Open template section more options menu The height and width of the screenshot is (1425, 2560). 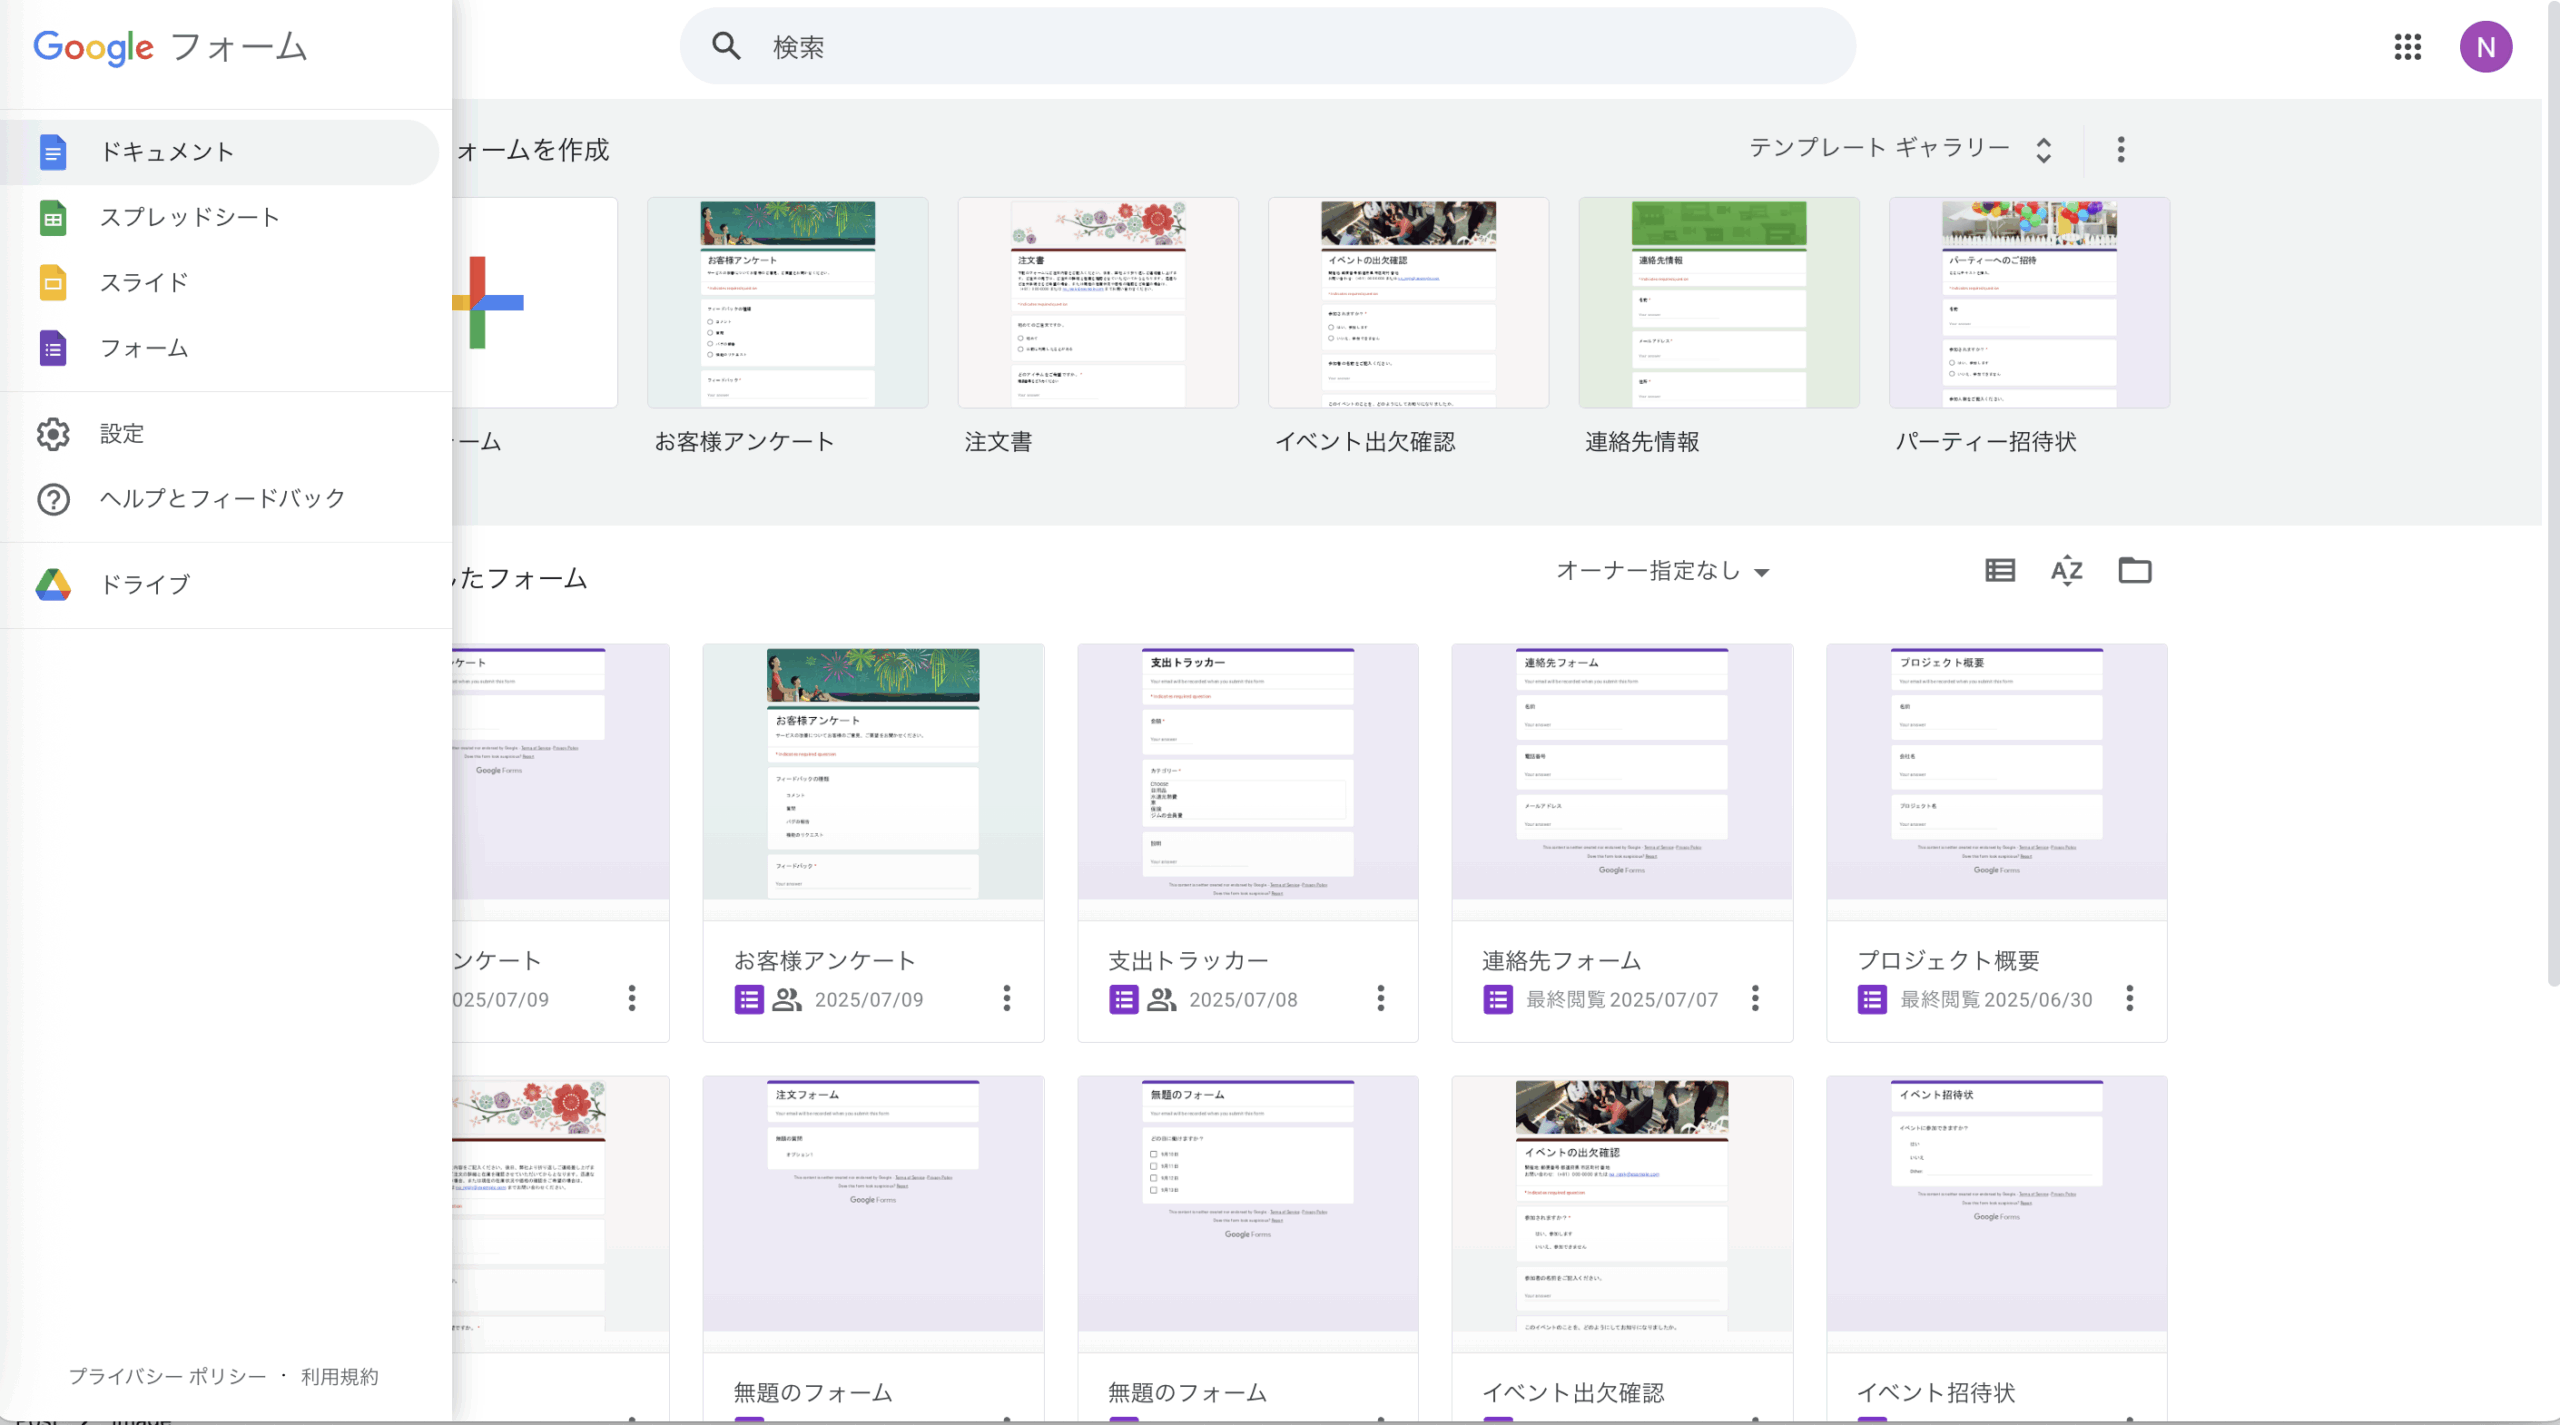point(2121,150)
